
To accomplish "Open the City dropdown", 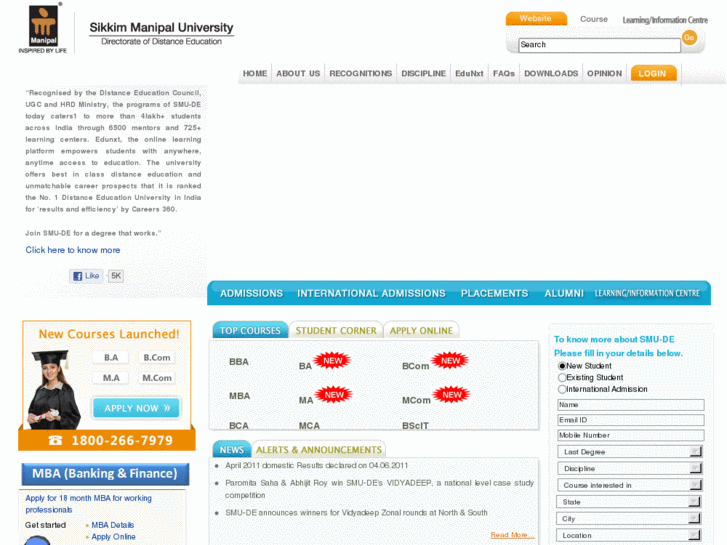I will [x=629, y=519].
